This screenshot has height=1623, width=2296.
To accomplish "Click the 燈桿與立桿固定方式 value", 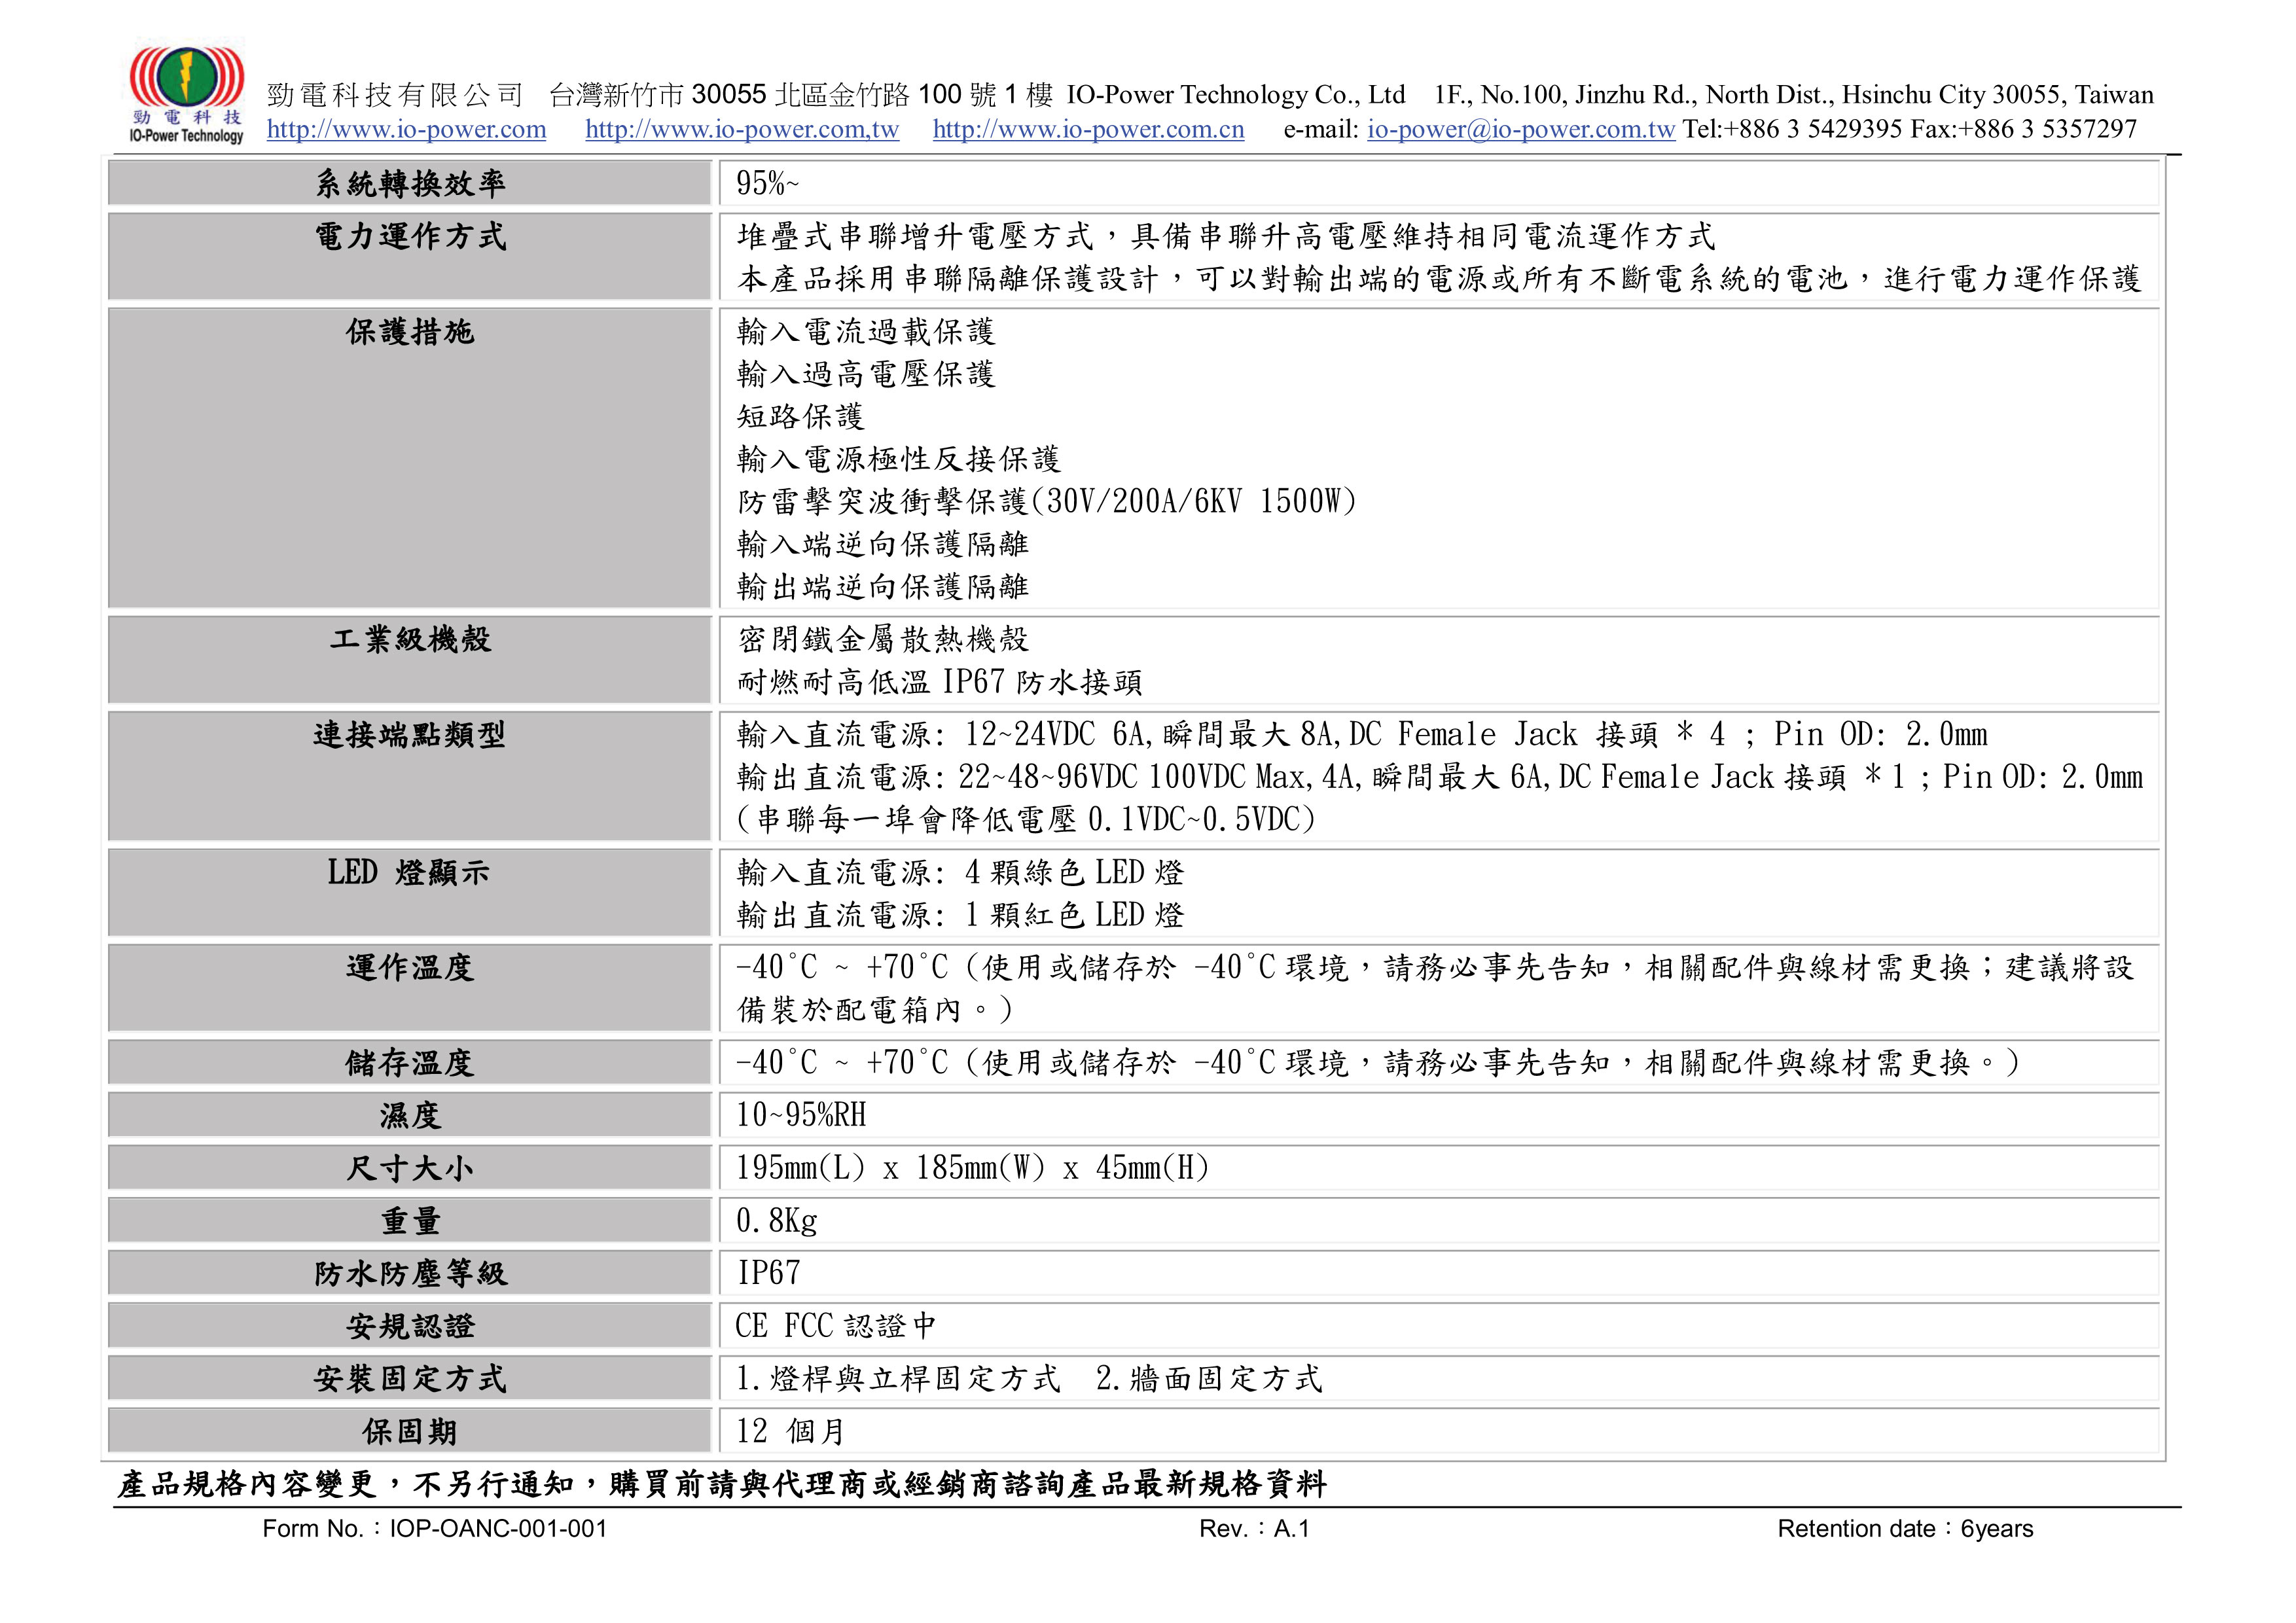I will point(898,1380).
